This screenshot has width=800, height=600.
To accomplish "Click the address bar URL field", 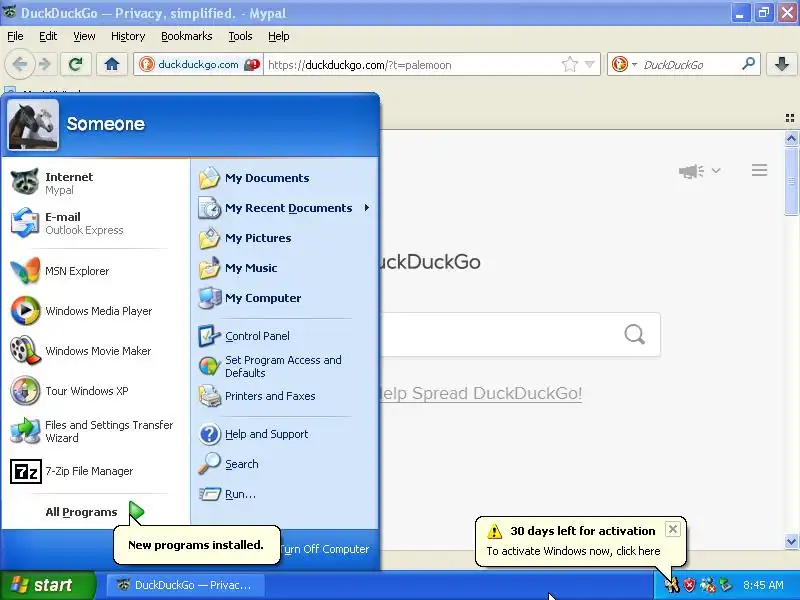I will 412,65.
